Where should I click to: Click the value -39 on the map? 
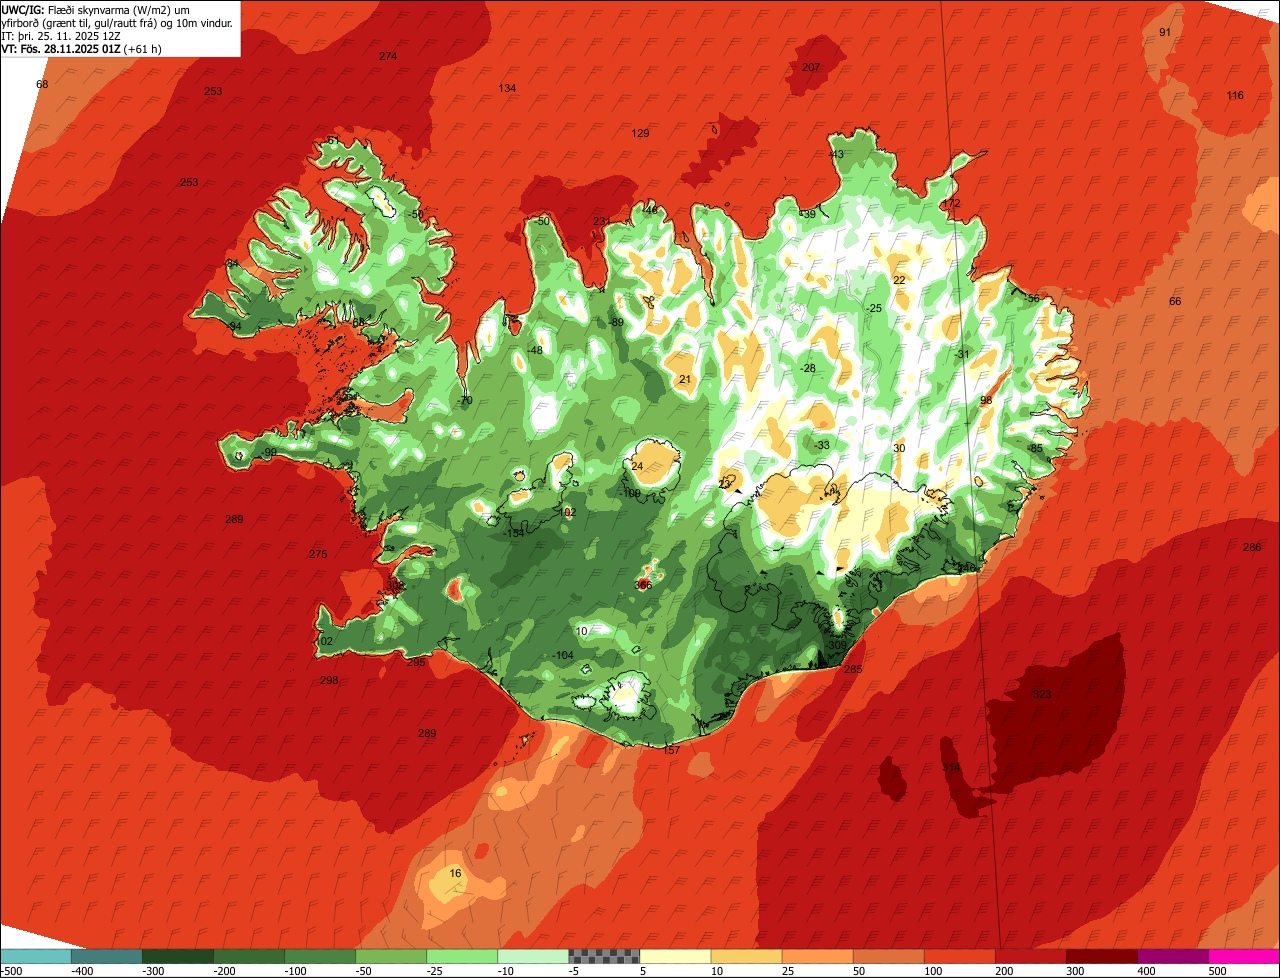point(808,214)
